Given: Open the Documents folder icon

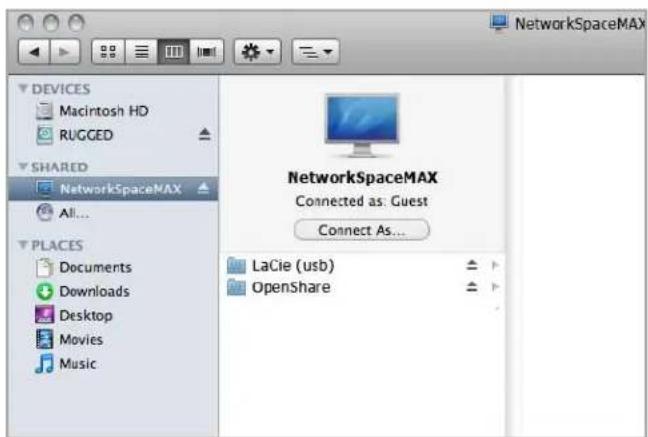Looking at the screenshot, I should pyautogui.click(x=44, y=267).
